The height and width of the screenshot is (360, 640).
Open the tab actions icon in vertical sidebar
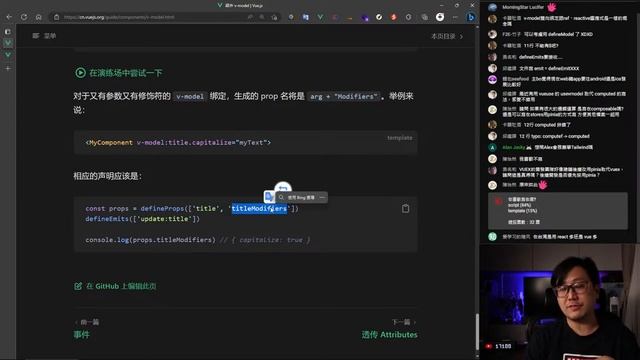[x=8, y=31]
